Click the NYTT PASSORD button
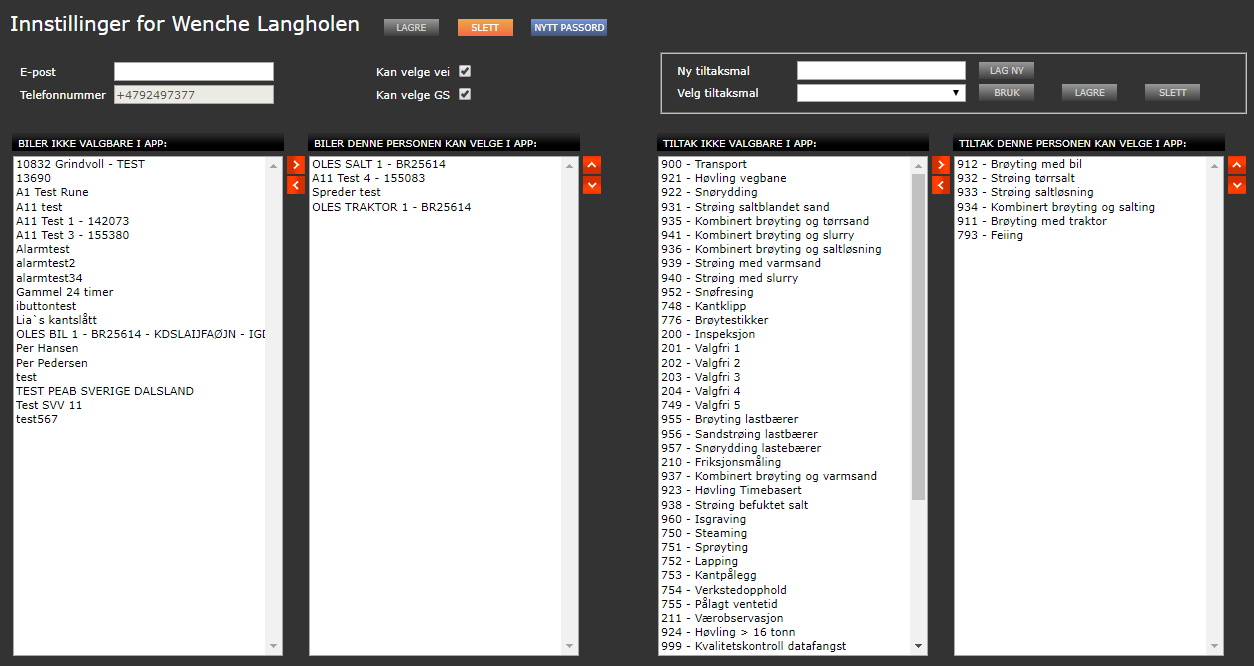Screen dimensions: 1254x666 click(569, 28)
